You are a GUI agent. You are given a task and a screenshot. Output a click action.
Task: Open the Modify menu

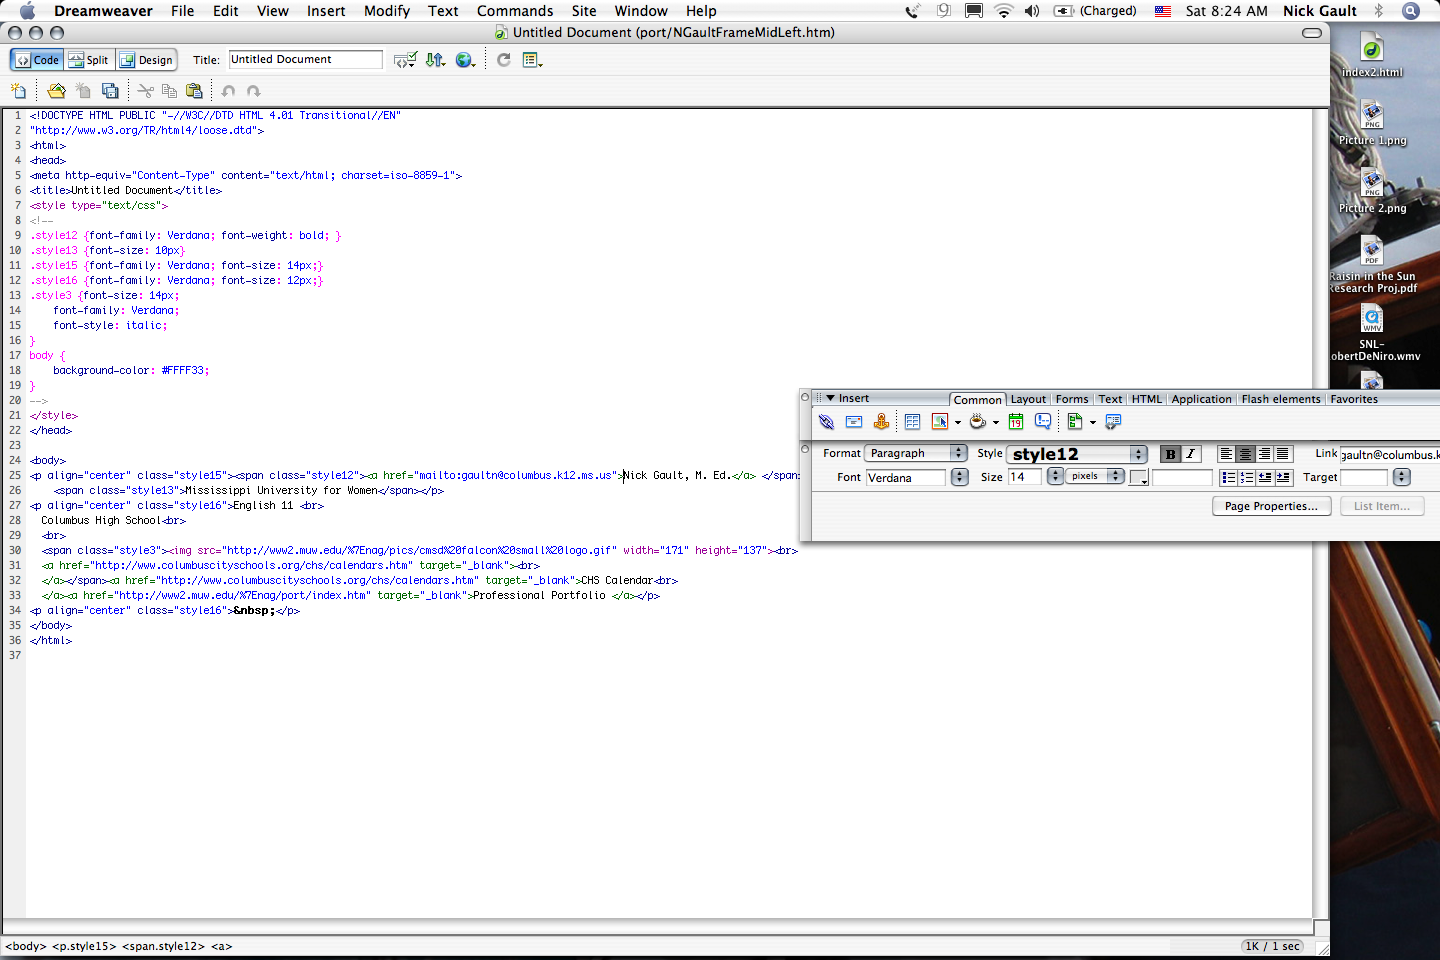click(387, 11)
